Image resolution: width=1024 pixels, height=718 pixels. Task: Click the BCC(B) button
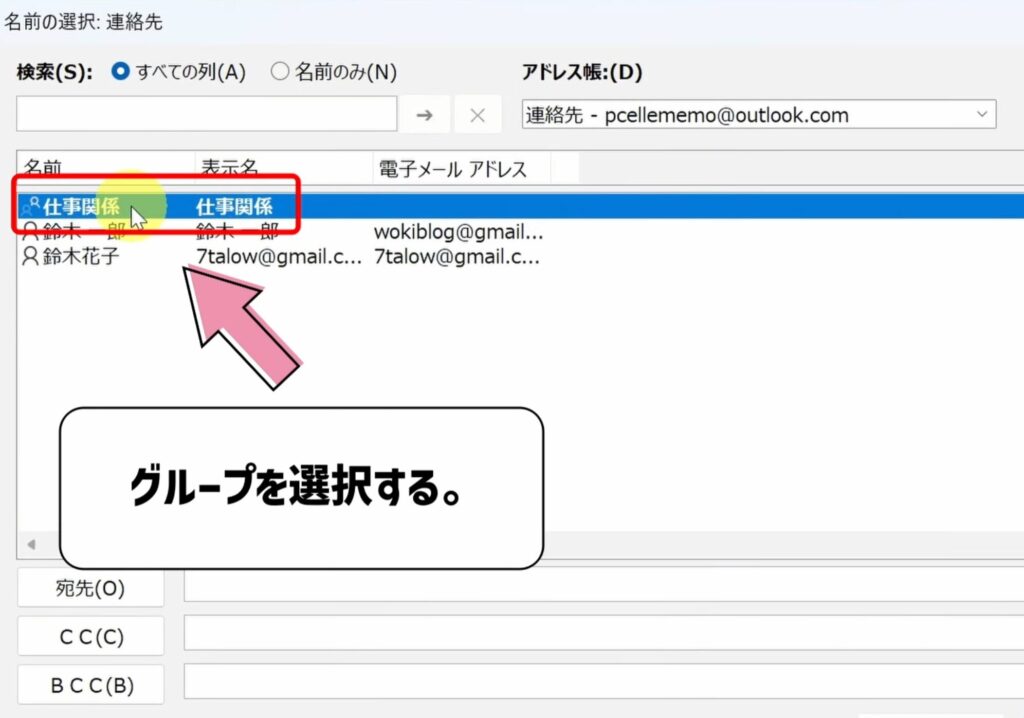point(90,684)
